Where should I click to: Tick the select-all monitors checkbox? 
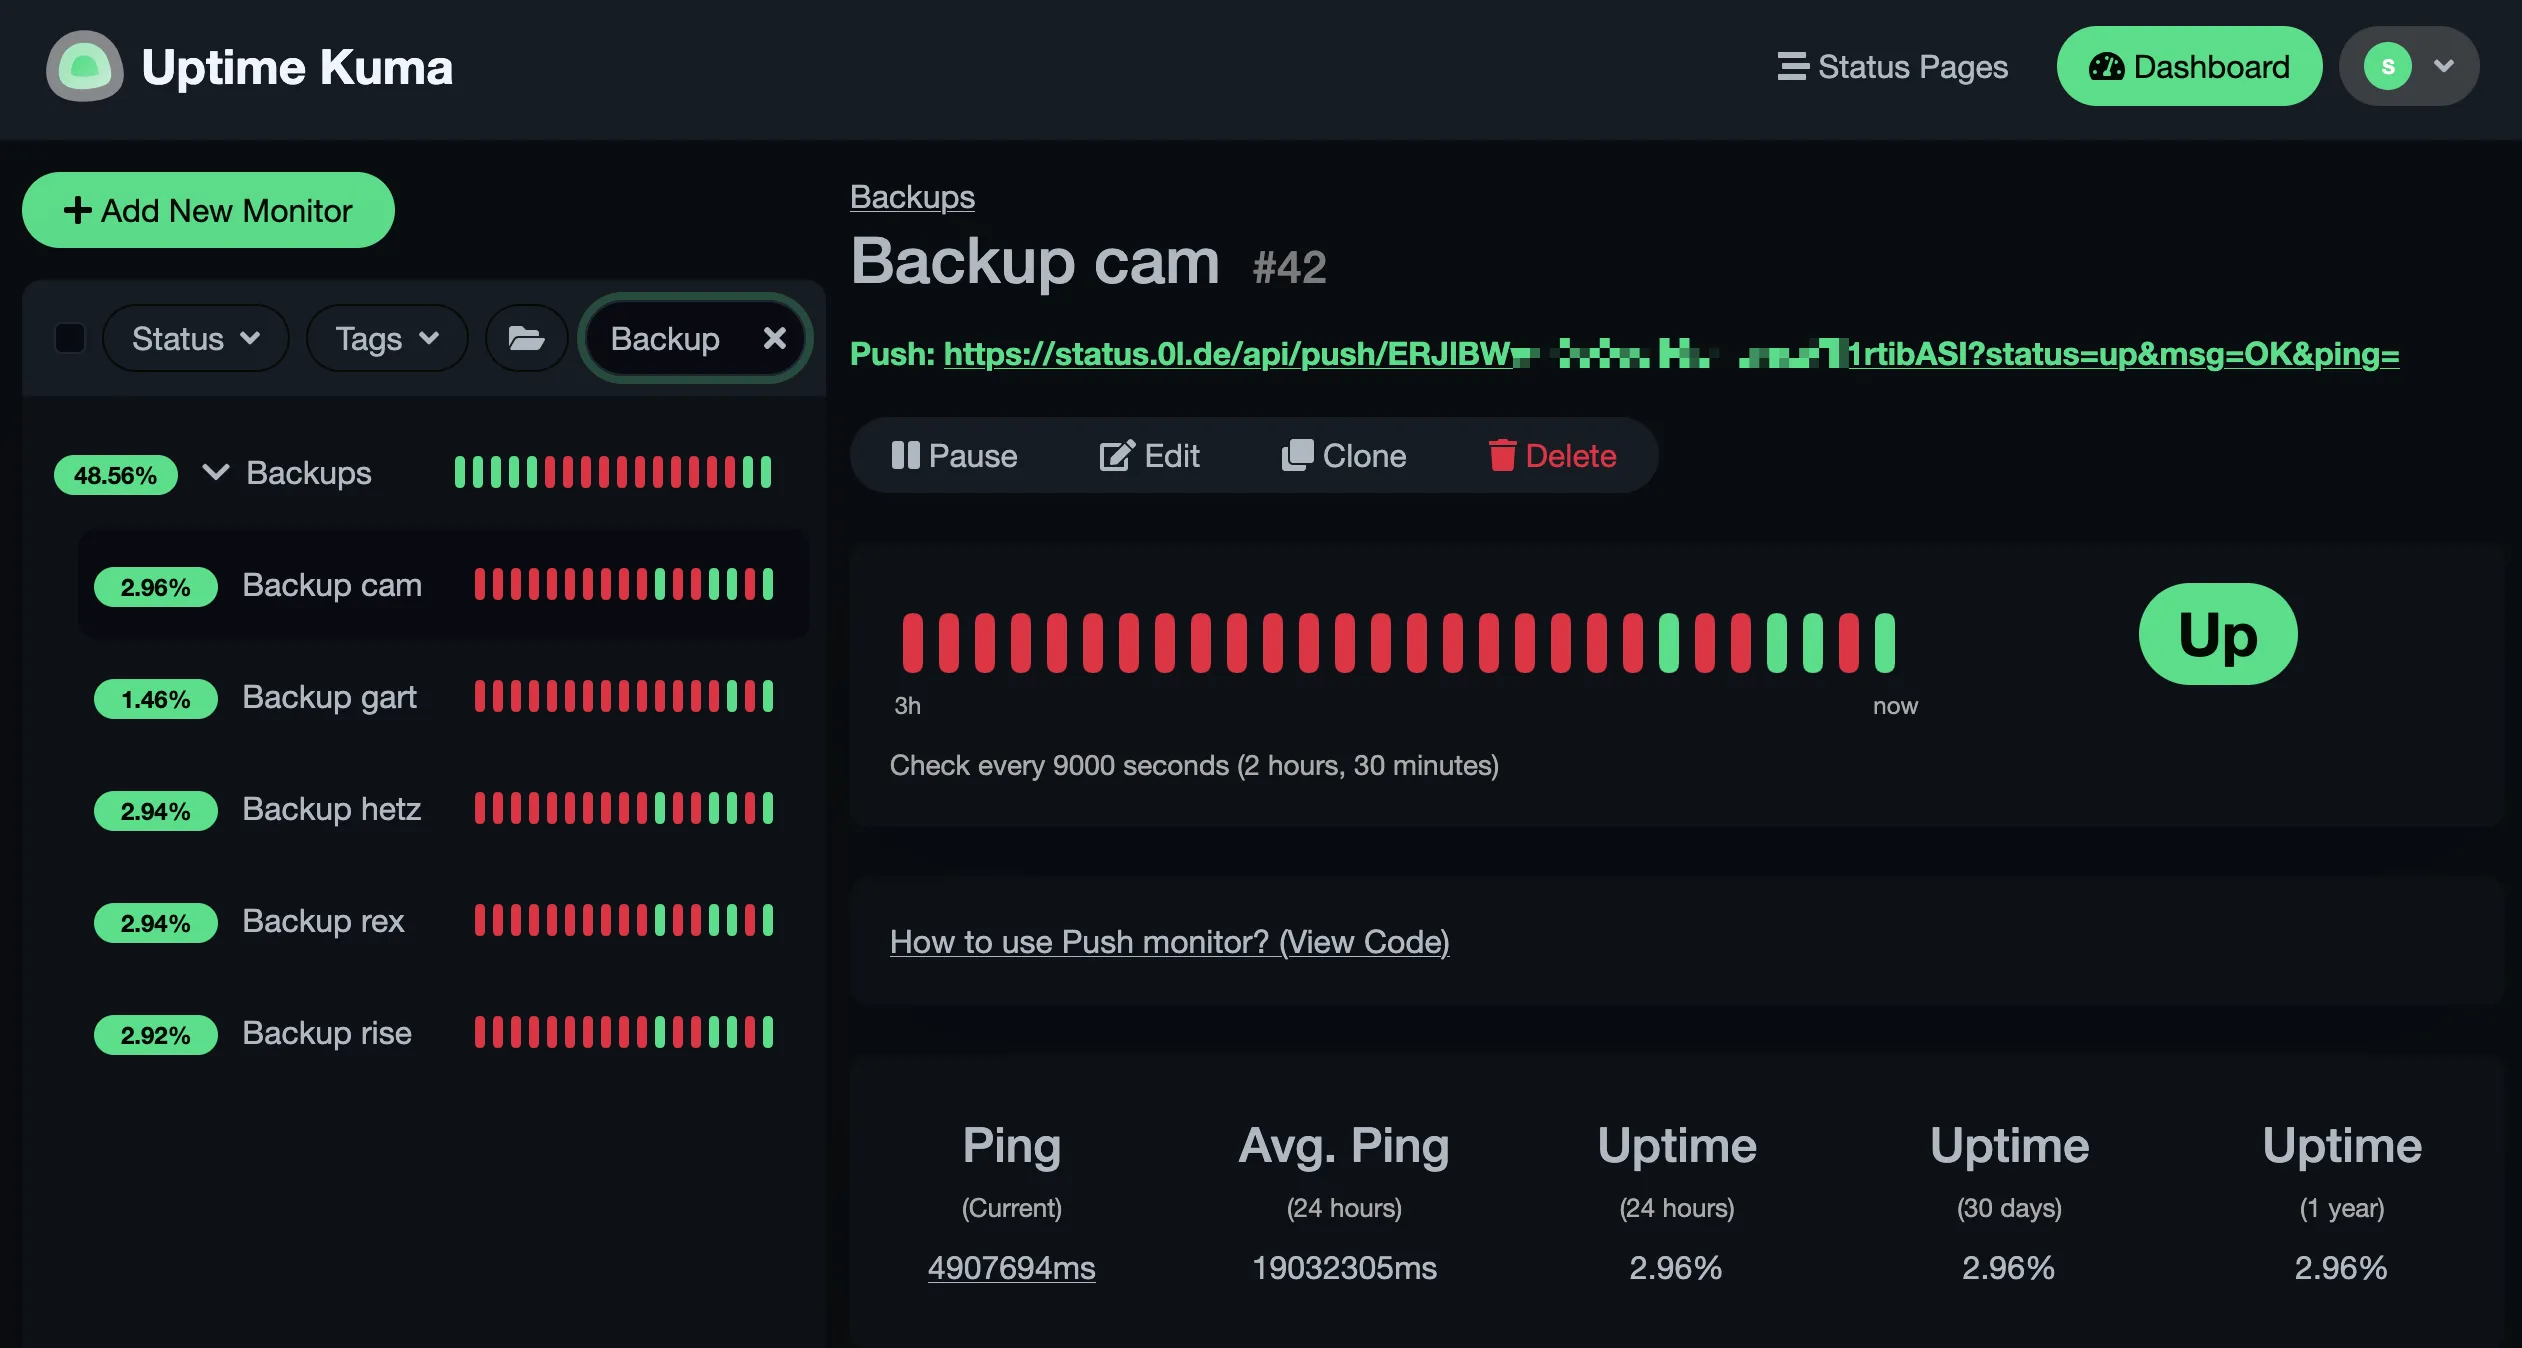[70, 338]
